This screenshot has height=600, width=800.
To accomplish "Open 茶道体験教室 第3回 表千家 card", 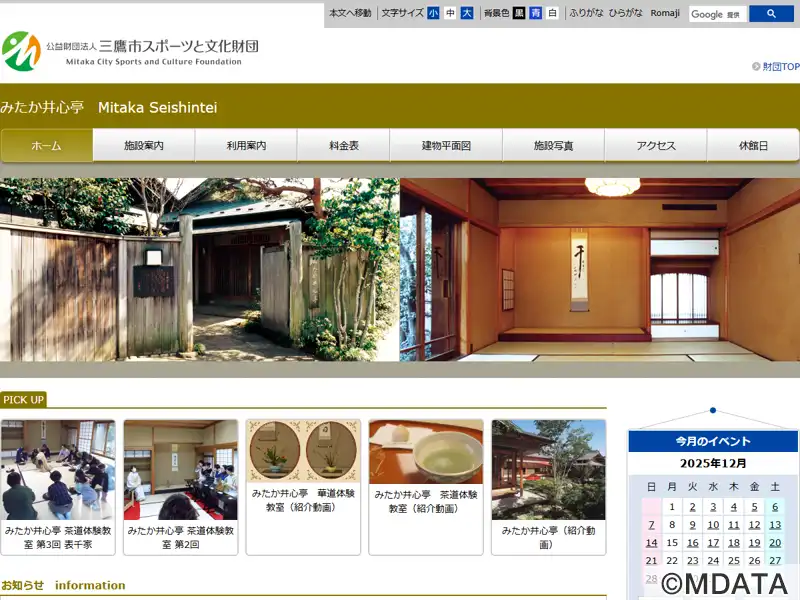I will (58, 487).
